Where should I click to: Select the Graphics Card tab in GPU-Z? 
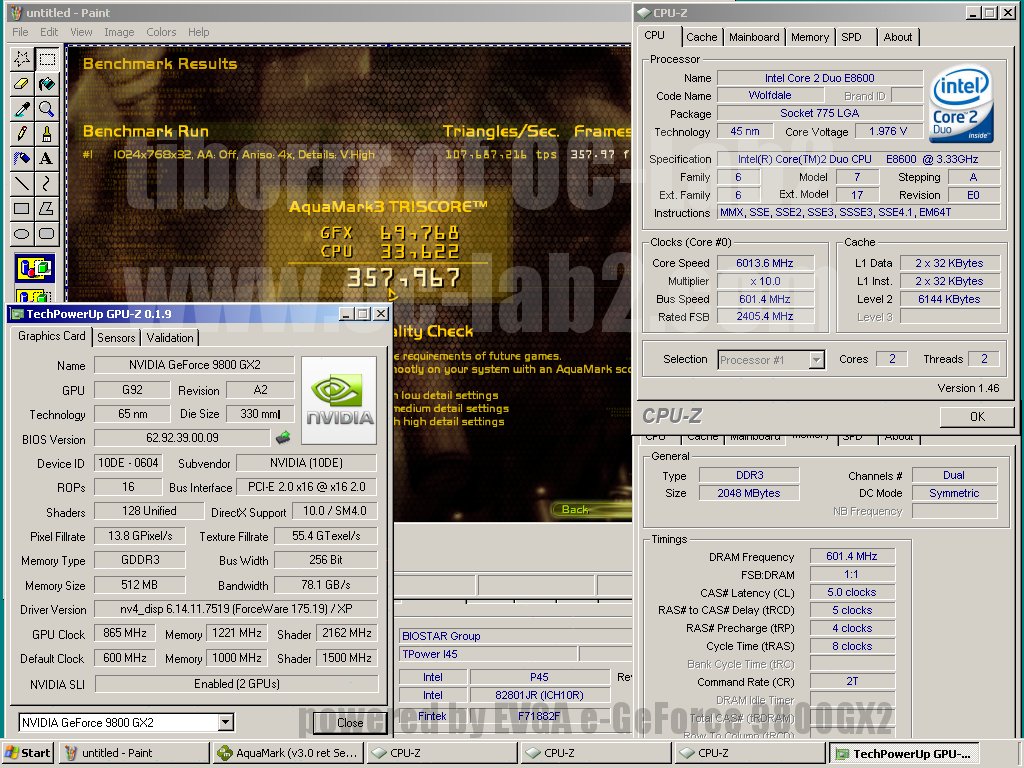[52, 336]
